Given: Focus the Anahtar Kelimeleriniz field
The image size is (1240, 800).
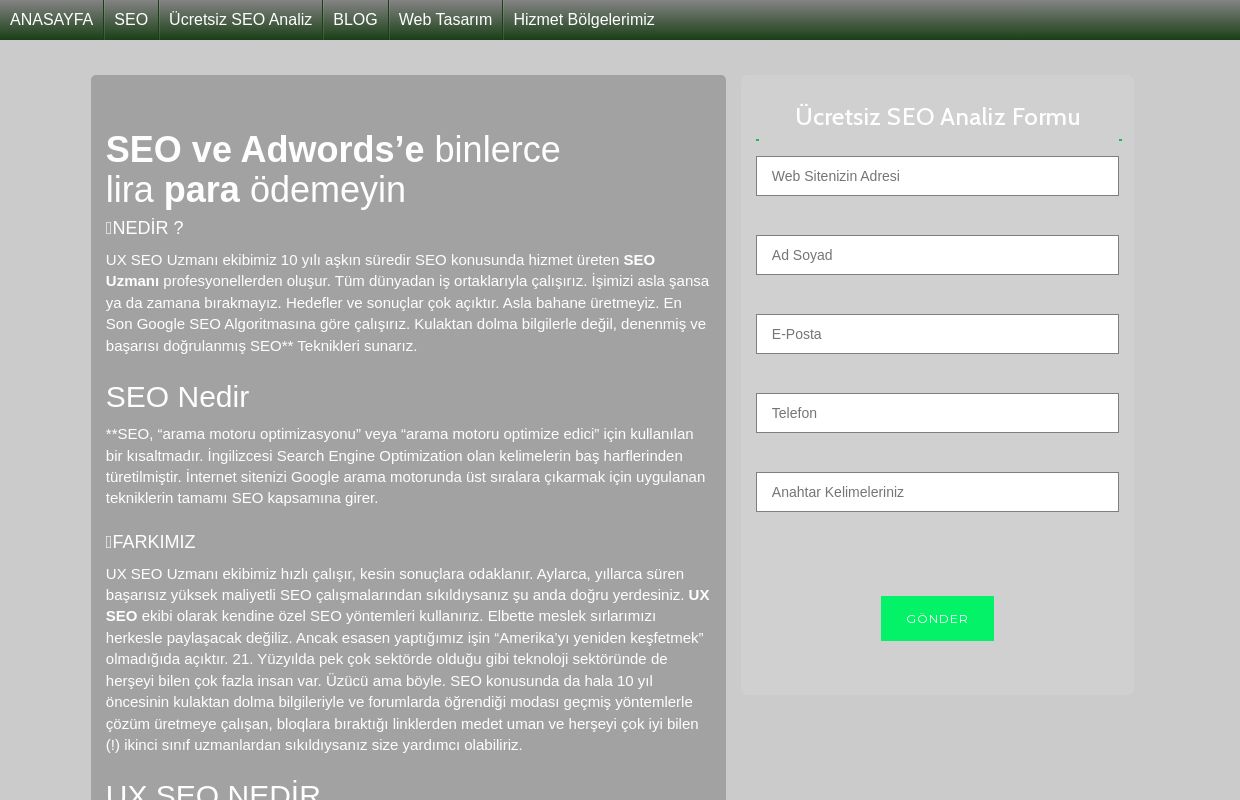Looking at the screenshot, I should [x=936, y=492].
